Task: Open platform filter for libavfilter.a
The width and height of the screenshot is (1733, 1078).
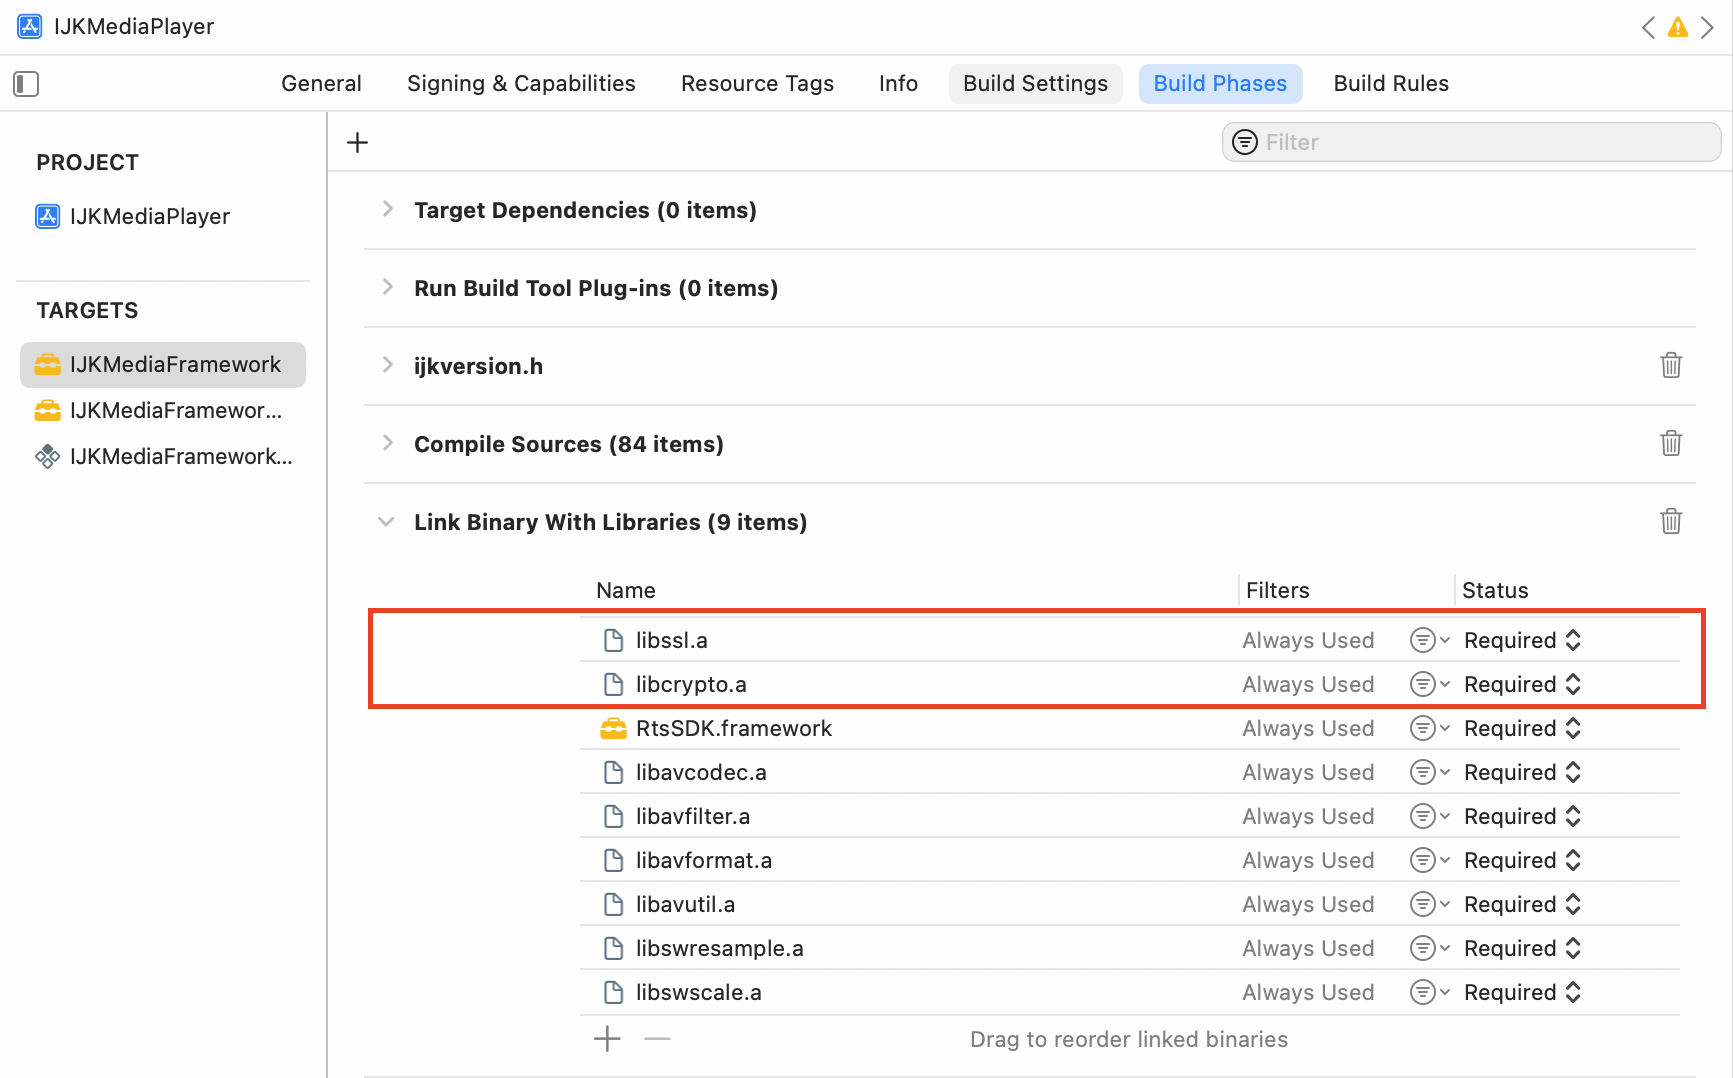Action: (1430, 816)
